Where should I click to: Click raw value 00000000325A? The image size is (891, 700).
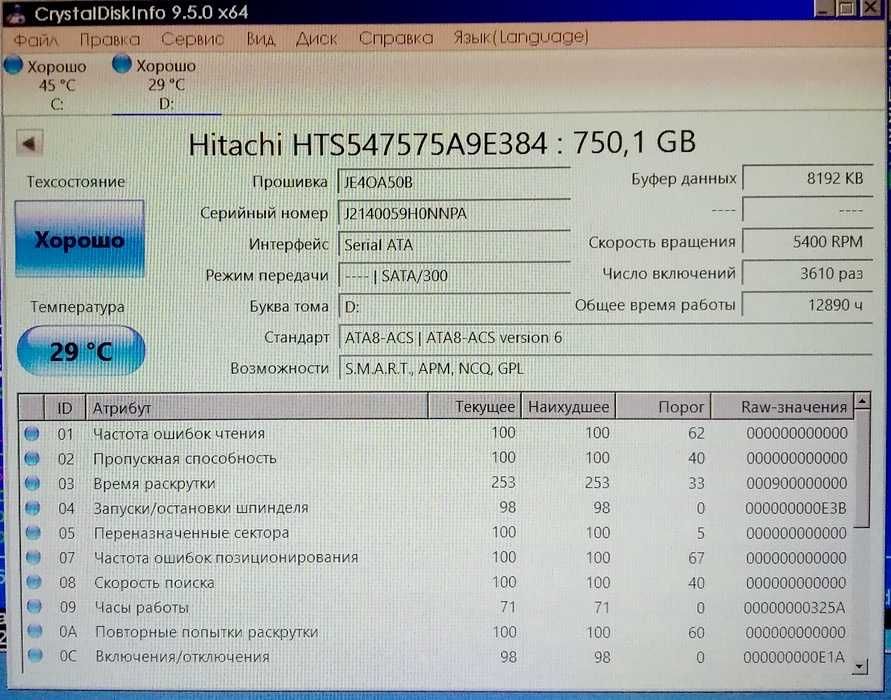pos(794,608)
